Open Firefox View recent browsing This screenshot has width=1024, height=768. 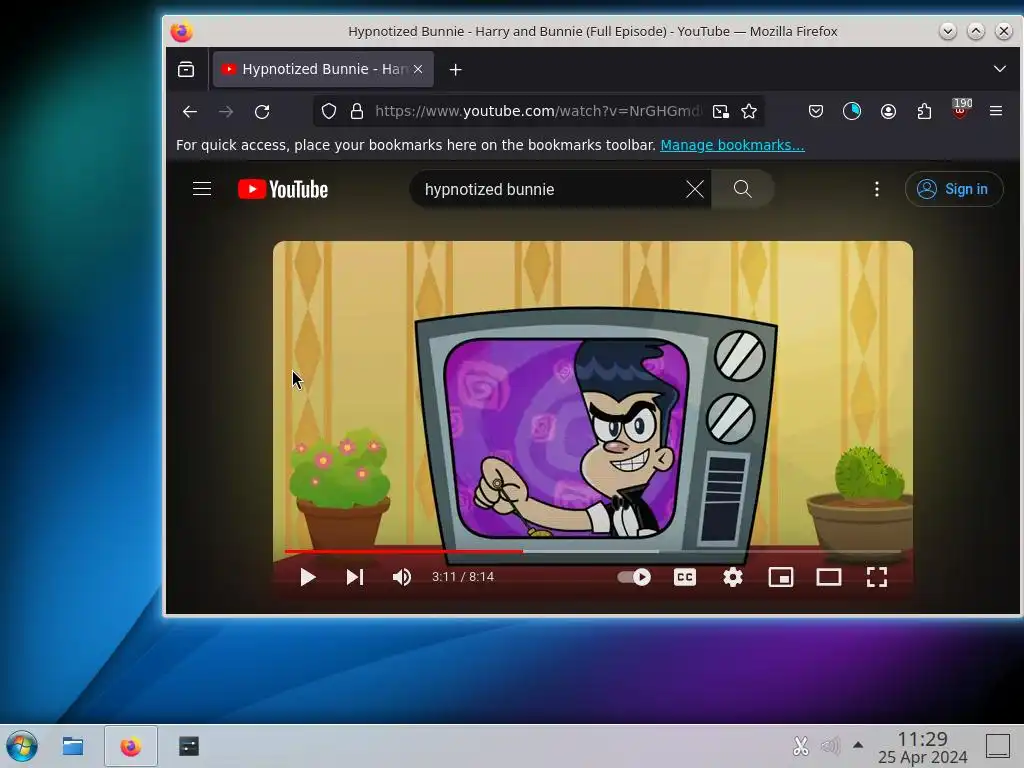(186, 69)
